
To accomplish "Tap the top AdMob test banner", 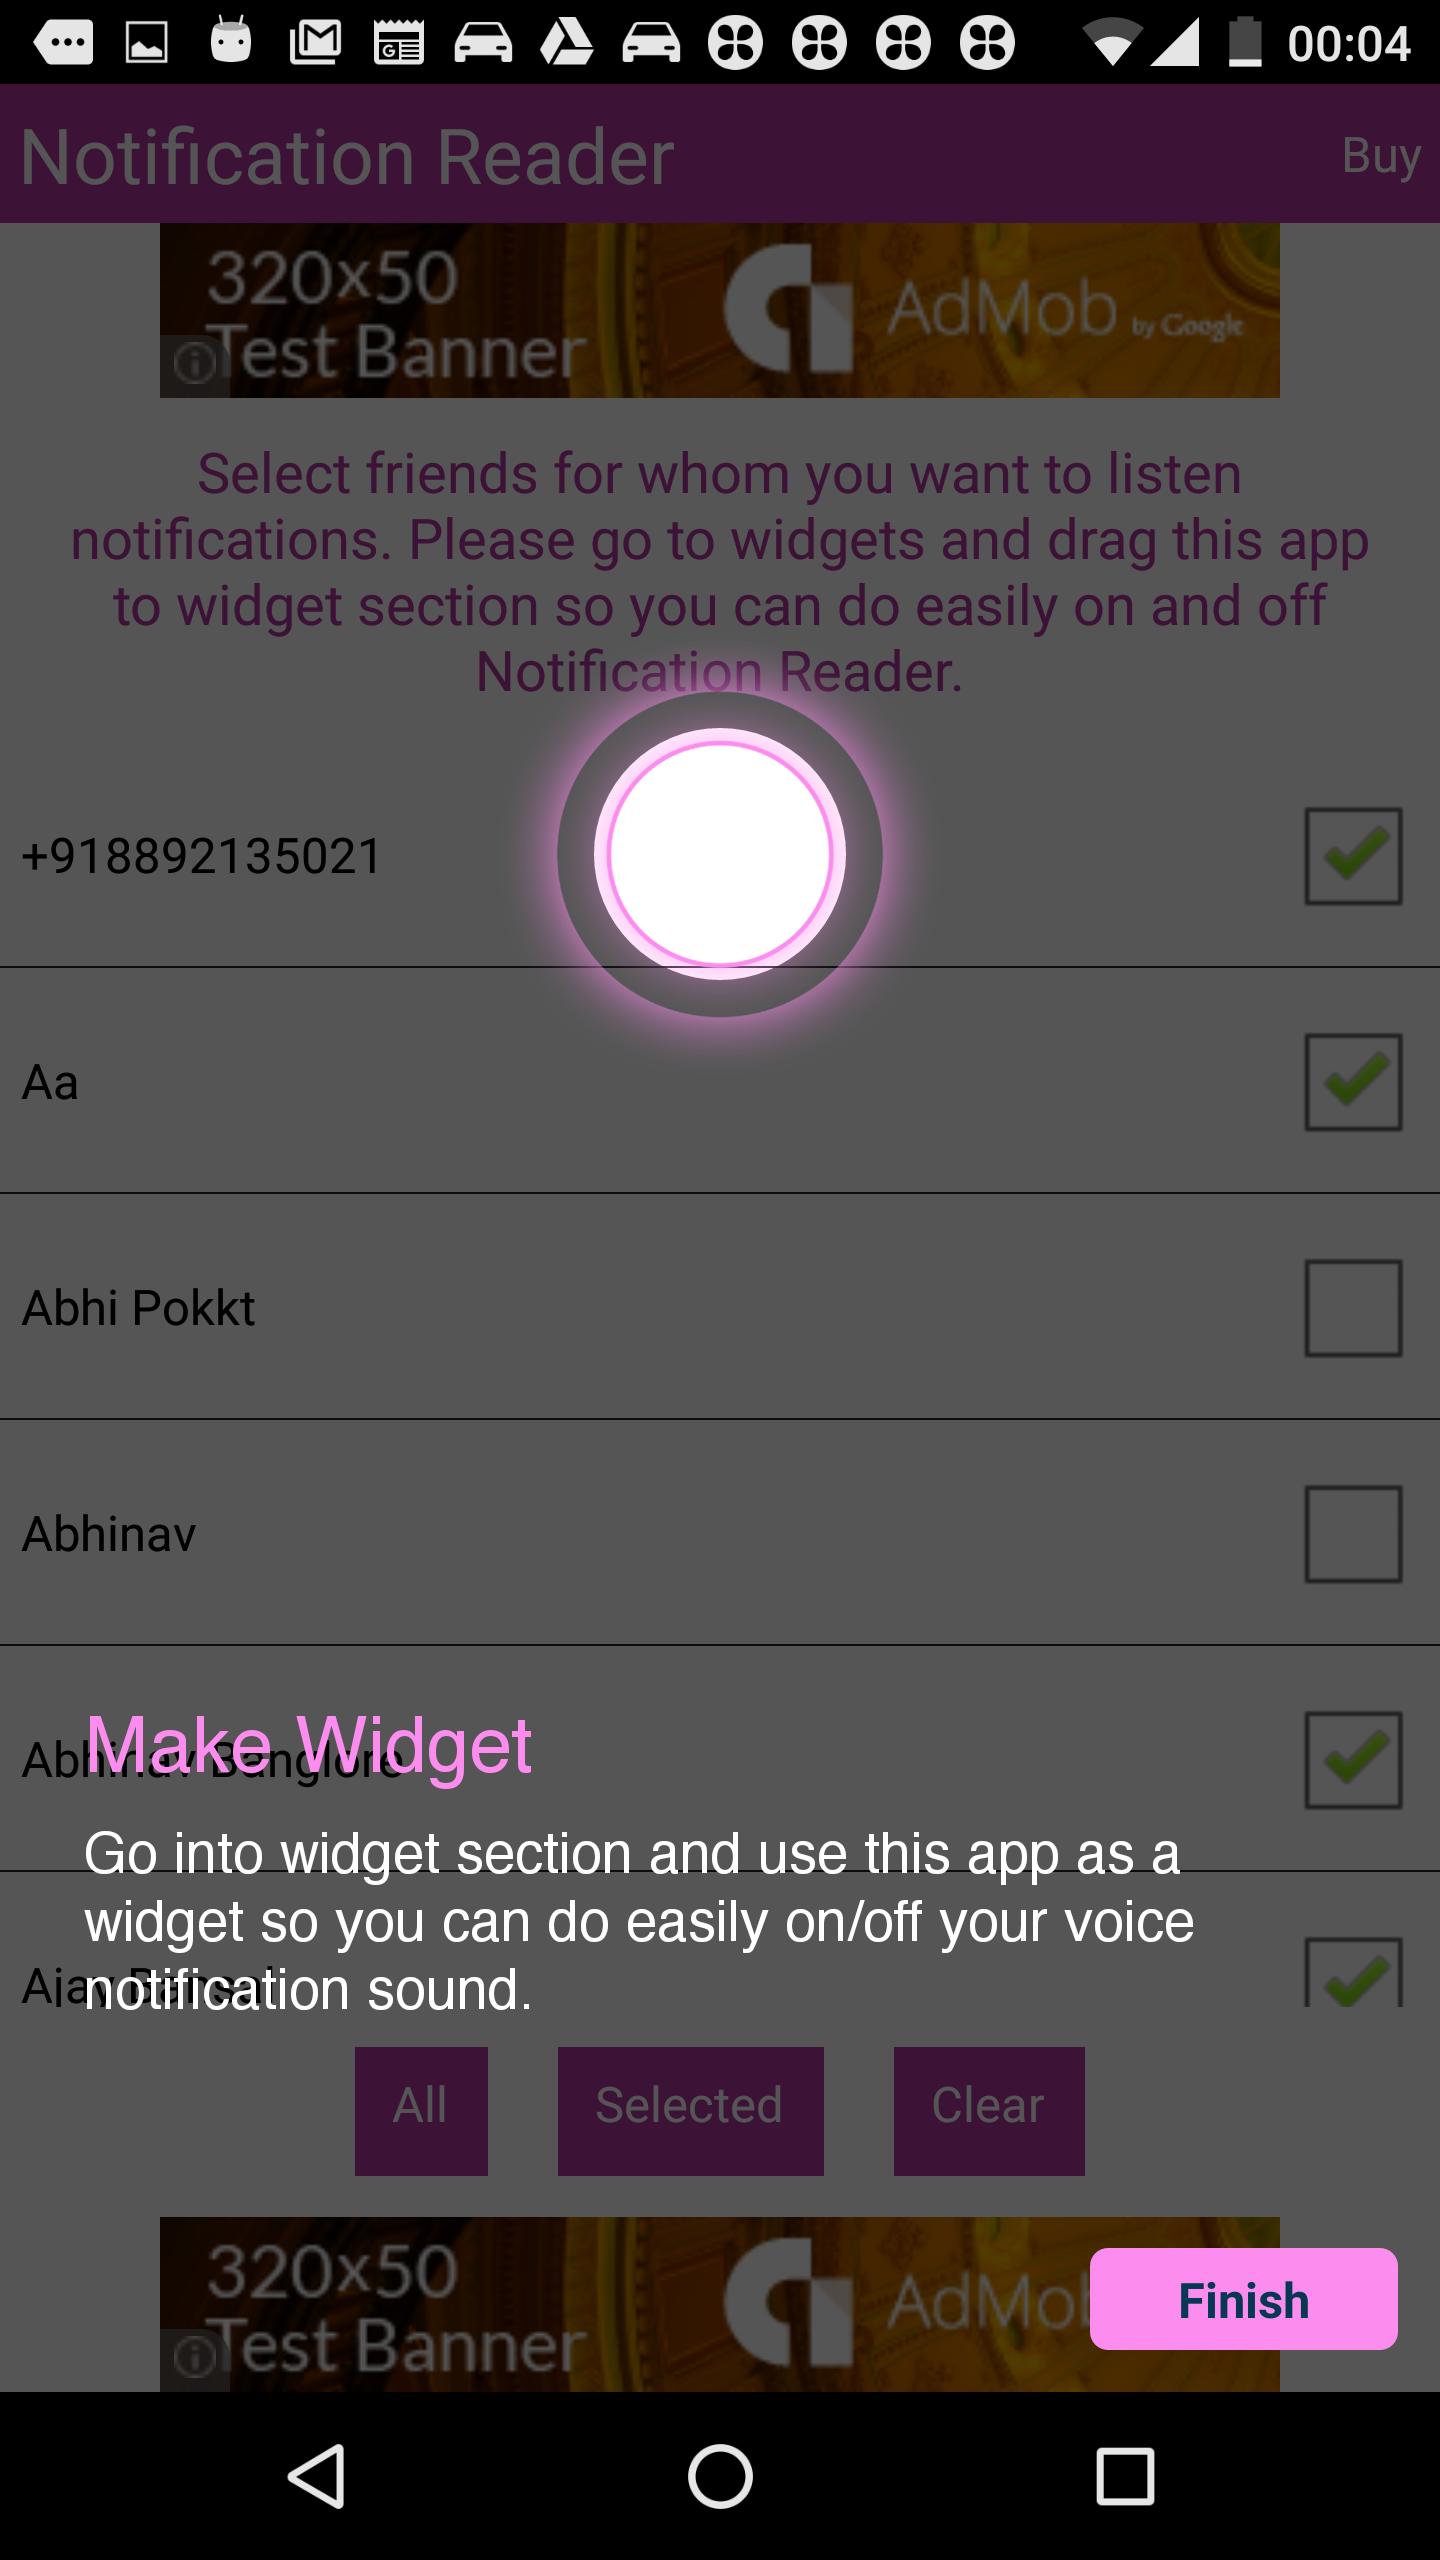I will pos(720,310).
